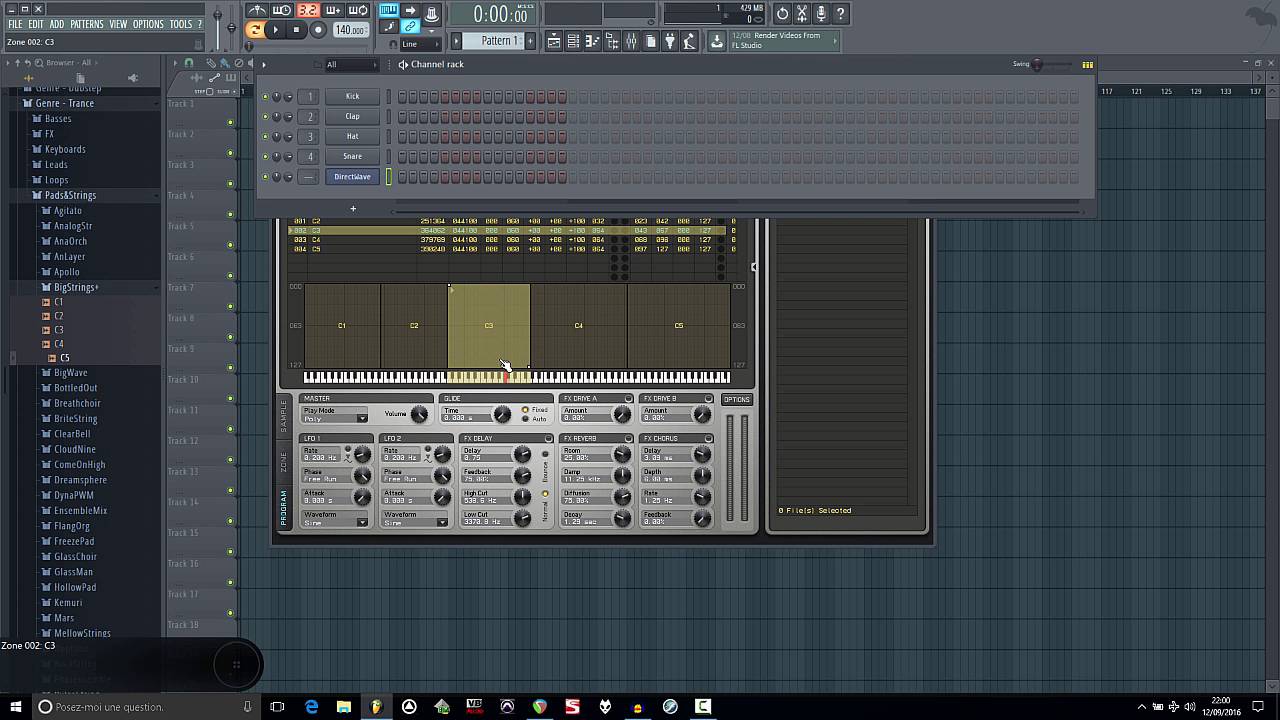The height and width of the screenshot is (720, 1280).
Task: Click the download render videos icon
Action: [x=717, y=41]
